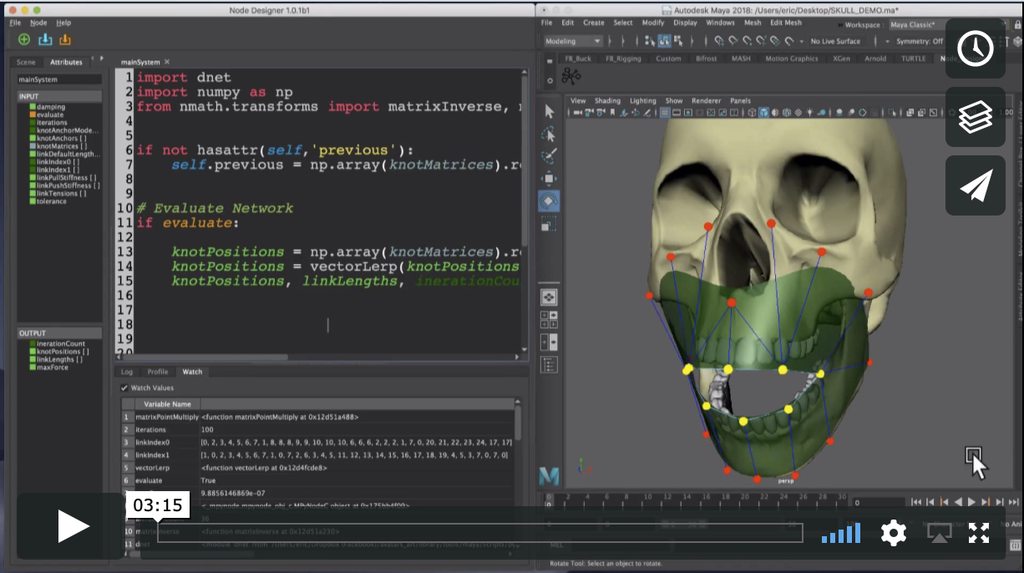Screen dimensions: 1024x573
Task: Click the video progress bar
Action: 480,532
